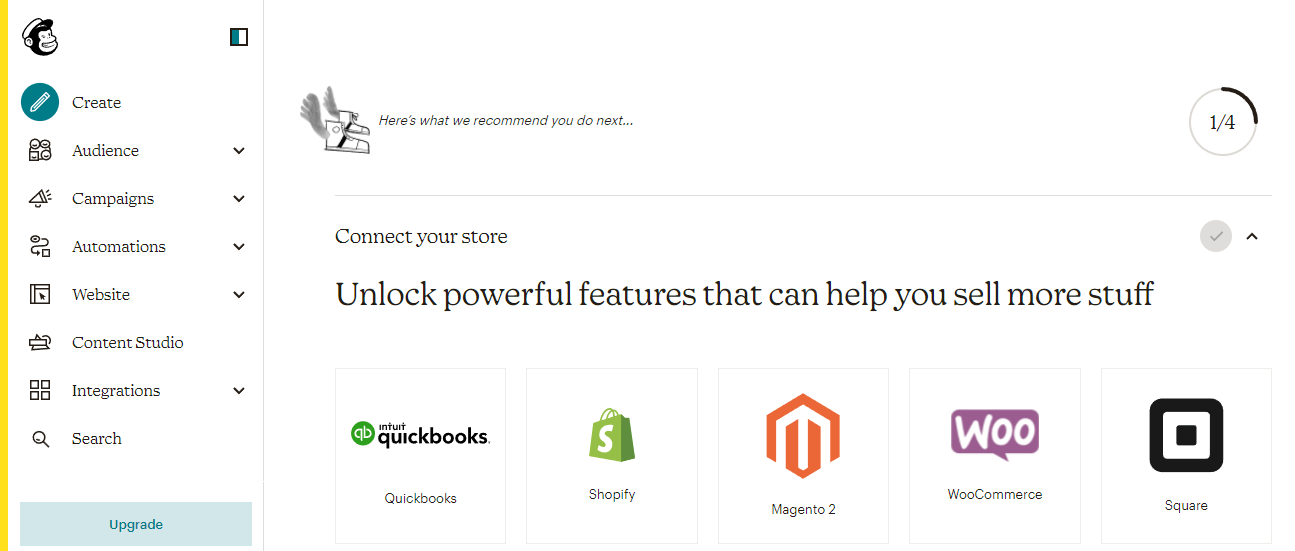Mark Connect your store as complete

click(1216, 237)
